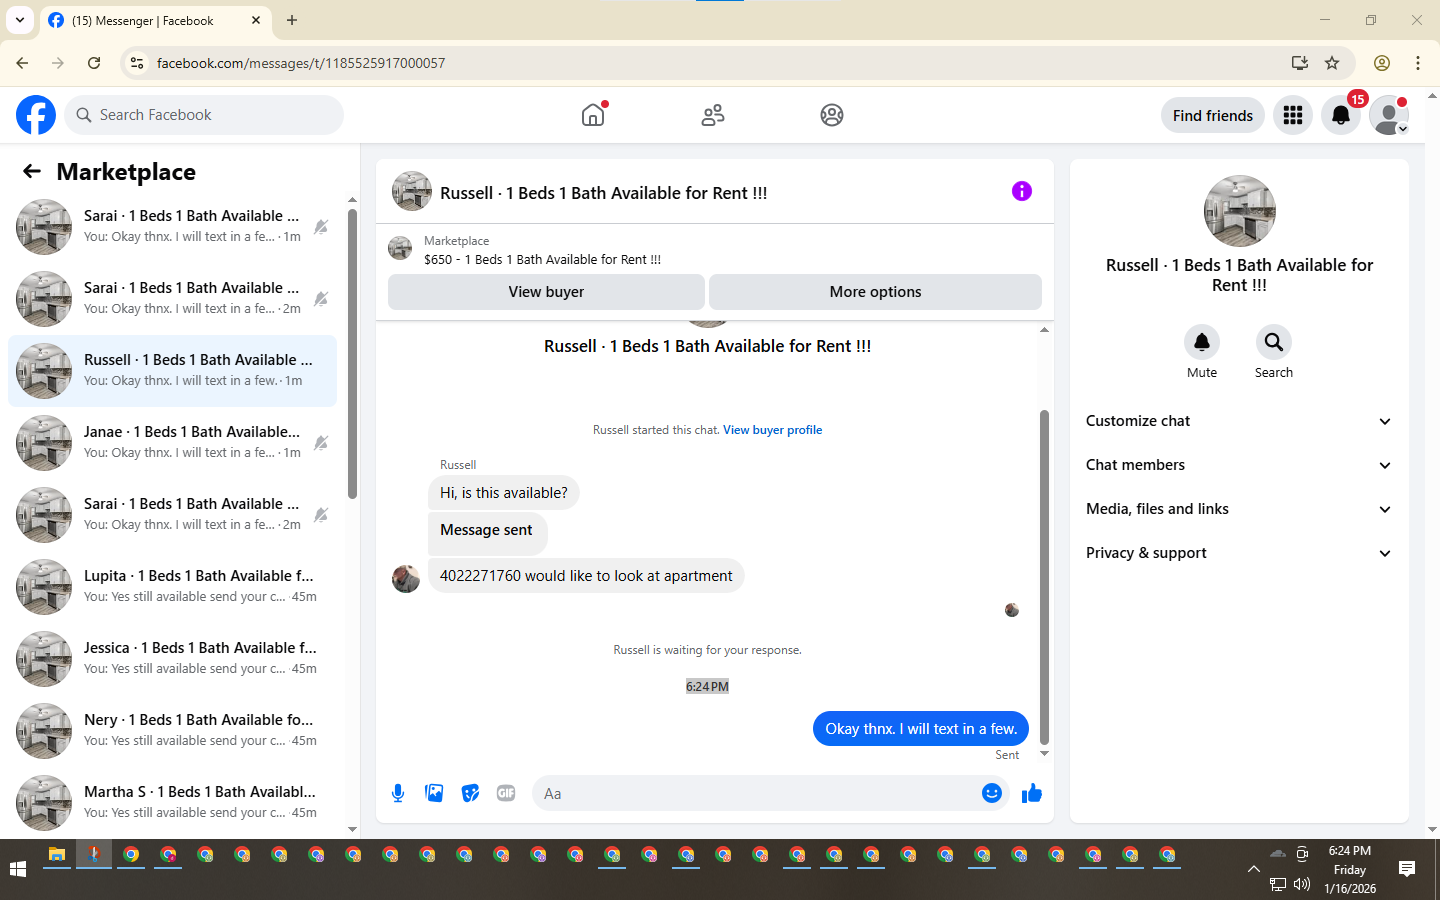Show hidden tray icons chevron
Viewport: 1440px width, 900px height.
[1253, 869]
